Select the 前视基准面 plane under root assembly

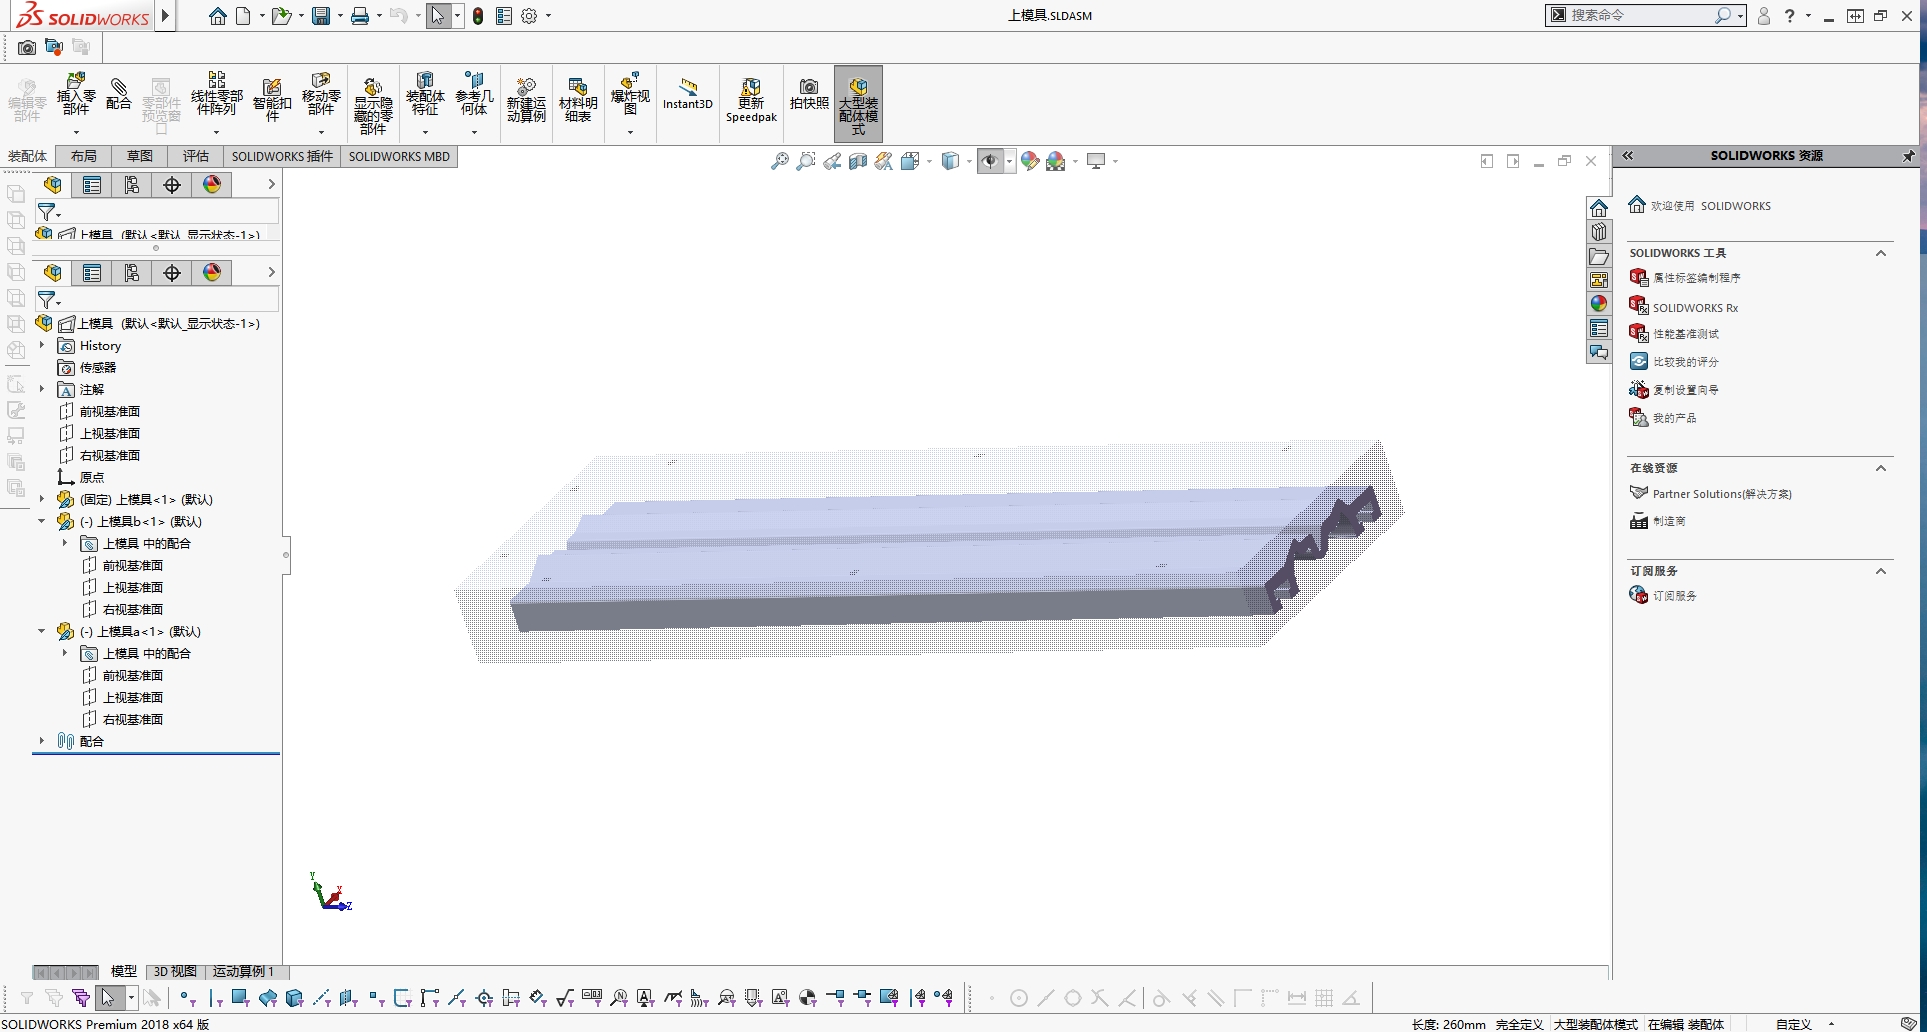pos(109,411)
